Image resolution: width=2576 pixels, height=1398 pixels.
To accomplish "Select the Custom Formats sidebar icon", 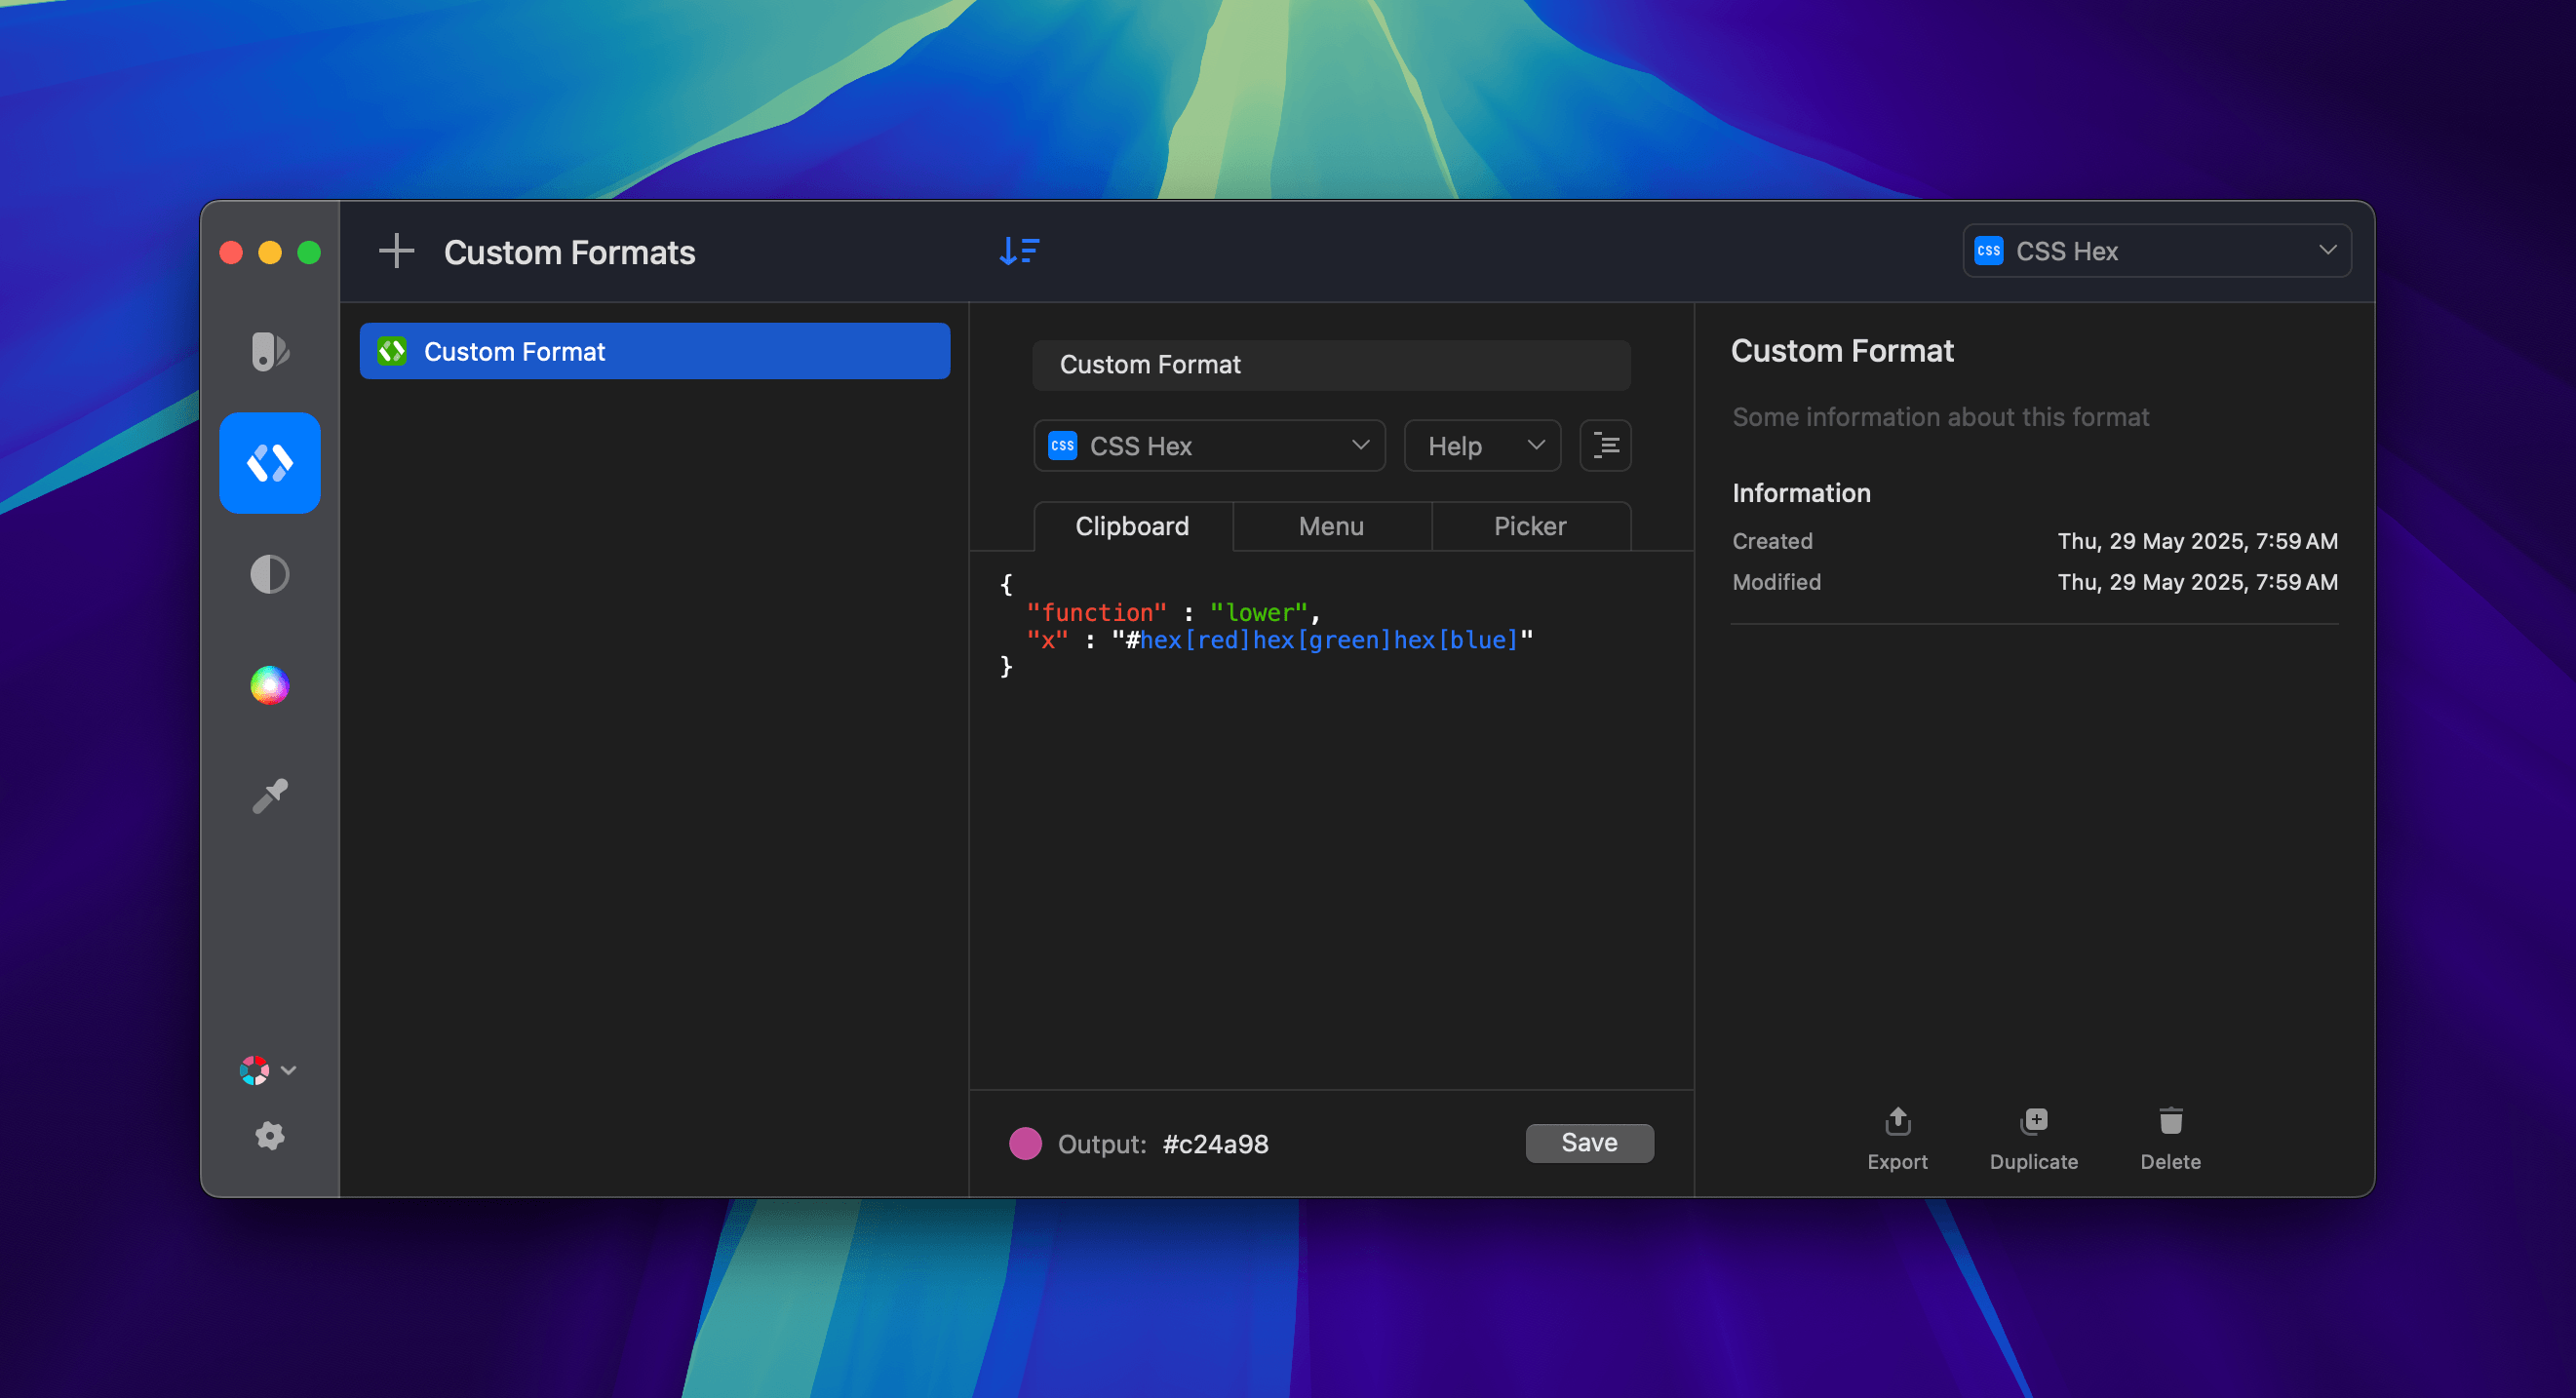I will [x=269, y=462].
